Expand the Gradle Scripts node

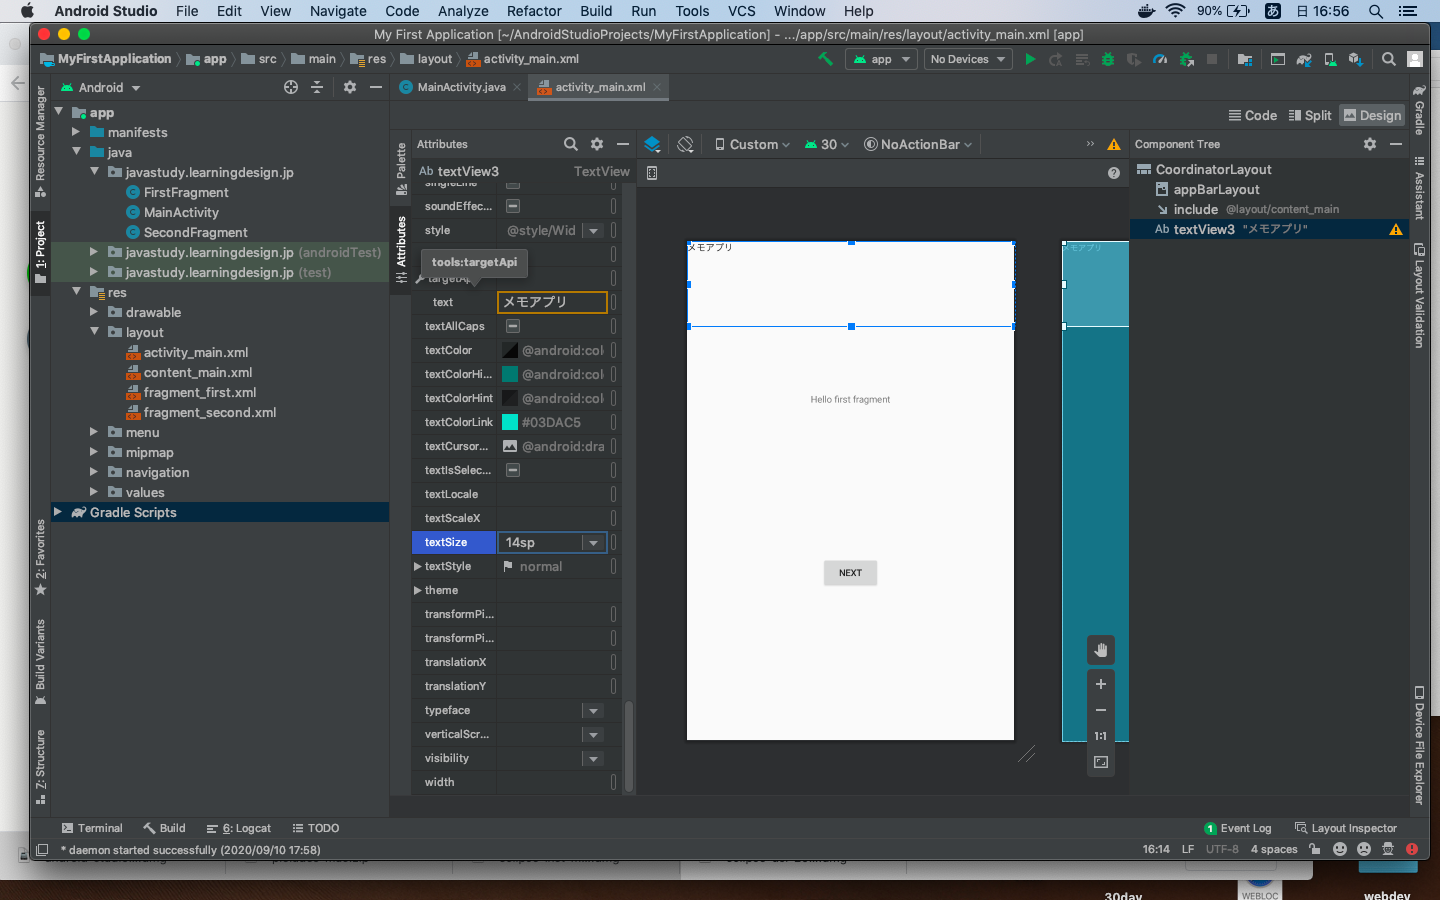(x=58, y=512)
